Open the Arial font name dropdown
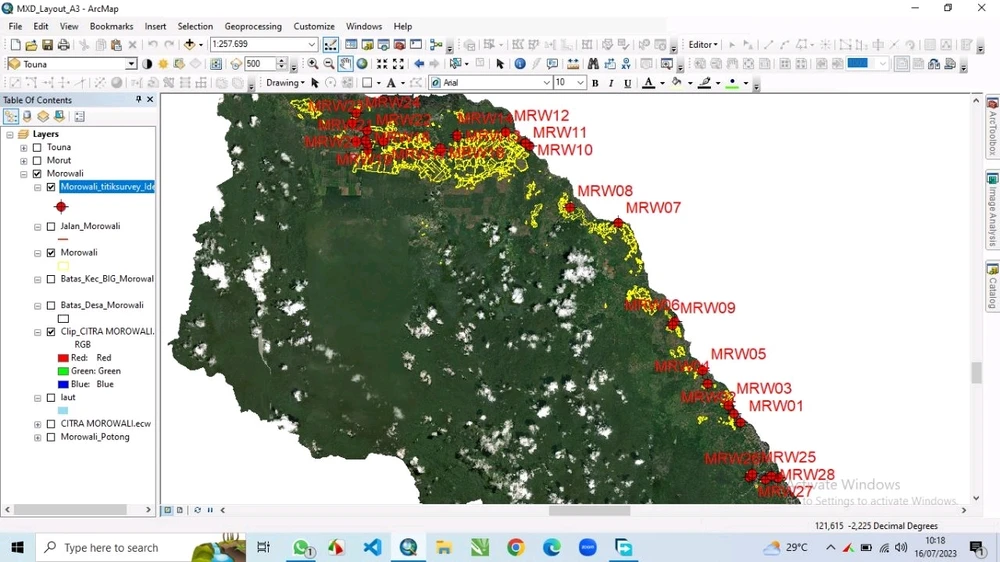Image resolution: width=1000 pixels, height=562 pixels. click(546, 83)
